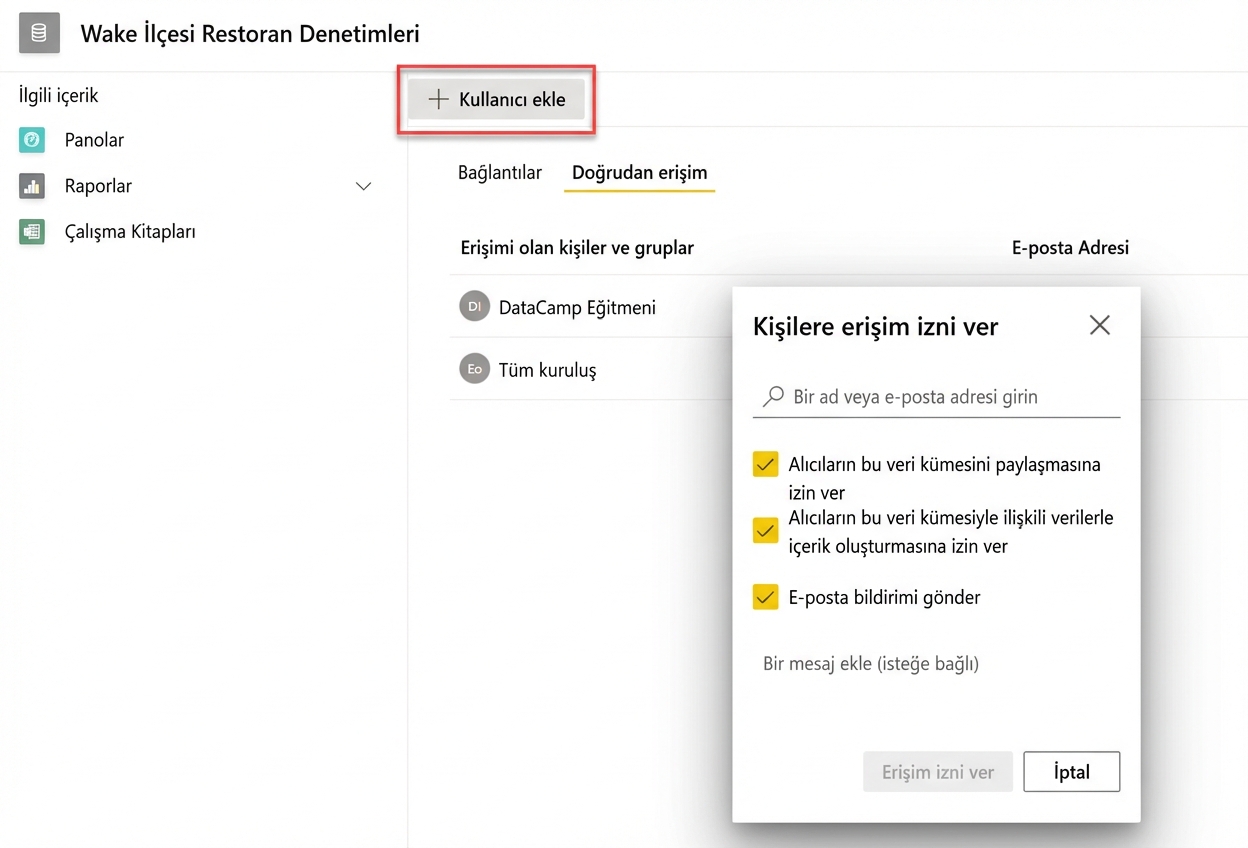
Task: Select the Doğrudan erişim tab
Action: click(639, 172)
